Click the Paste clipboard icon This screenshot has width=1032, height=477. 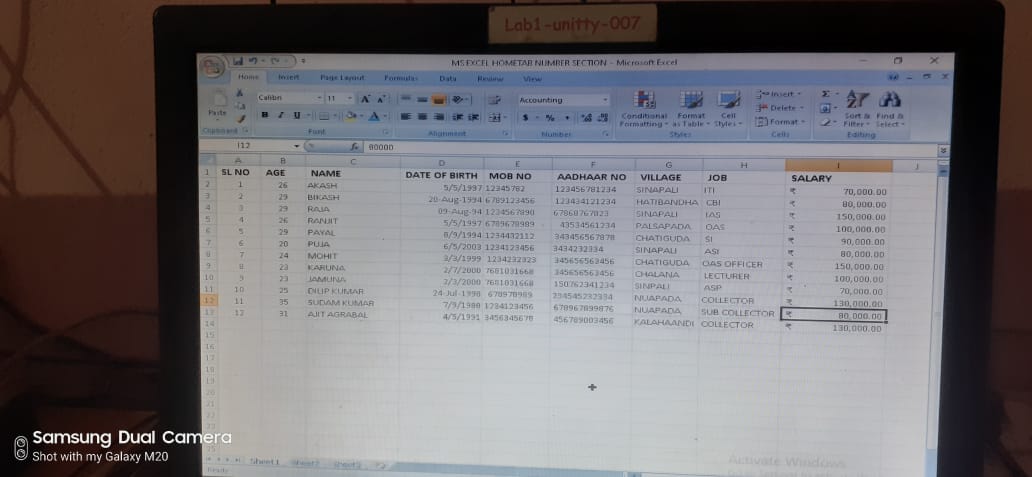point(217,103)
